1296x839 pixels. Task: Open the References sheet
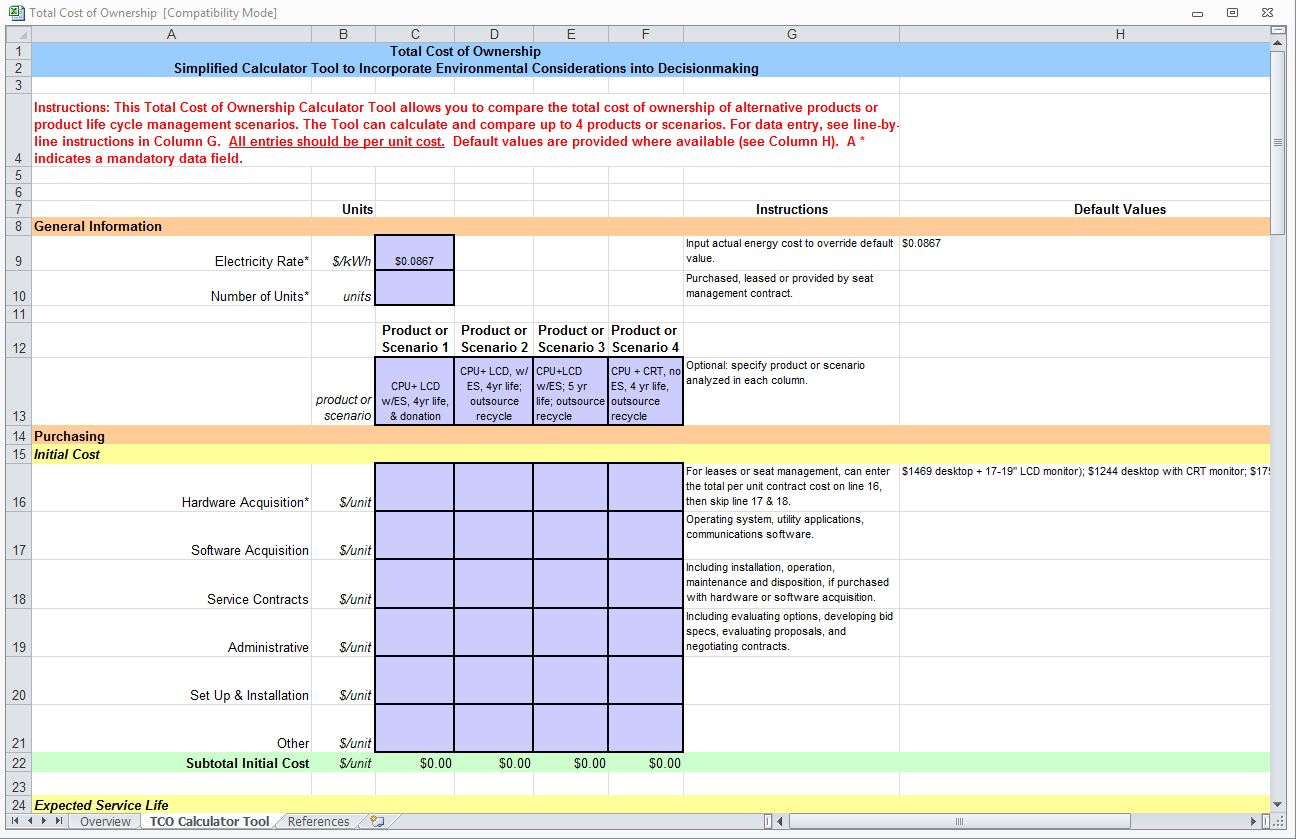pyautogui.click(x=317, y=820)
